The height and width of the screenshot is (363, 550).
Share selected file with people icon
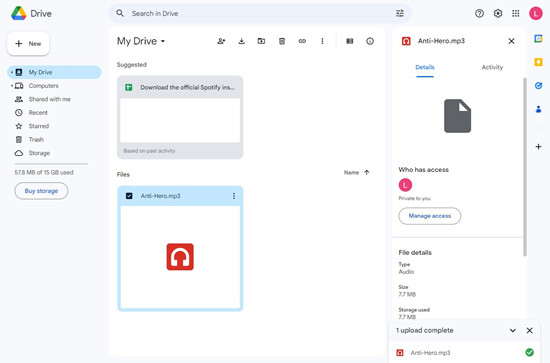coord(221,41)
